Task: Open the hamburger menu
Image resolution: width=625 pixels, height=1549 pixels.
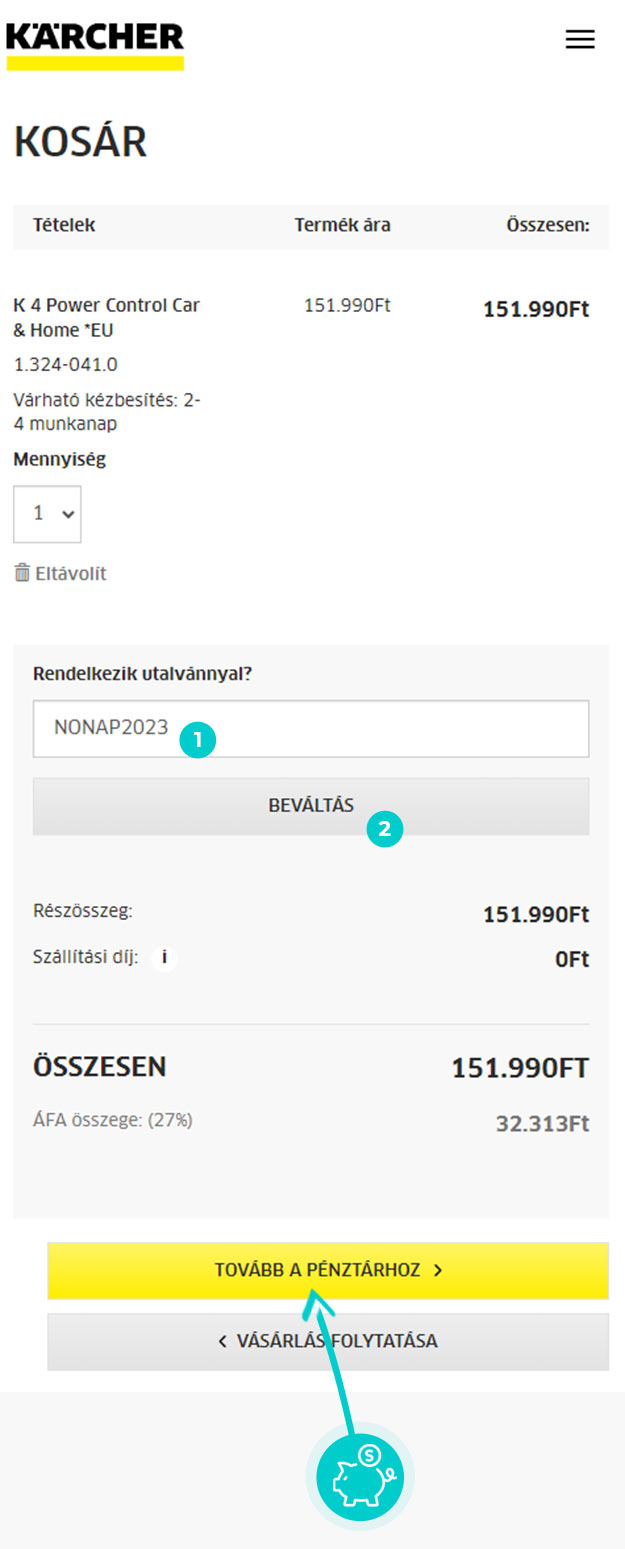Action: tap(580, 39)
